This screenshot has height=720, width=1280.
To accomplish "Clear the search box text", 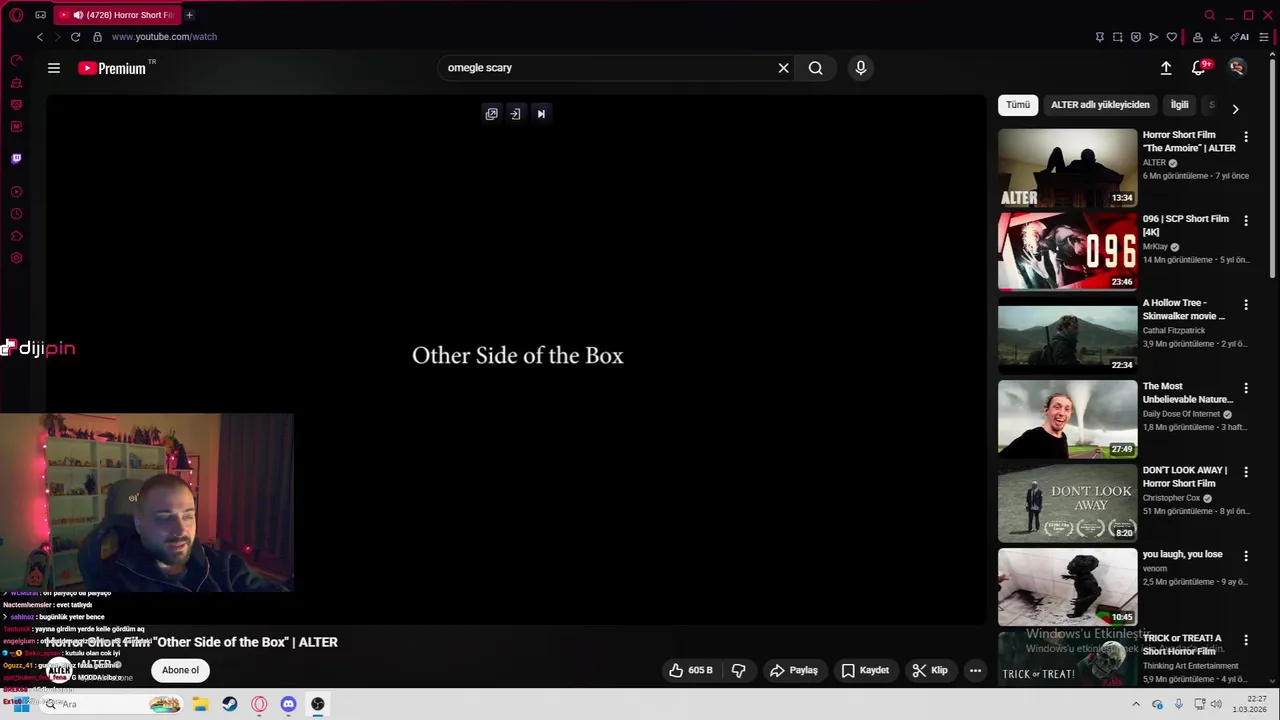I will [x=783, y=68].
